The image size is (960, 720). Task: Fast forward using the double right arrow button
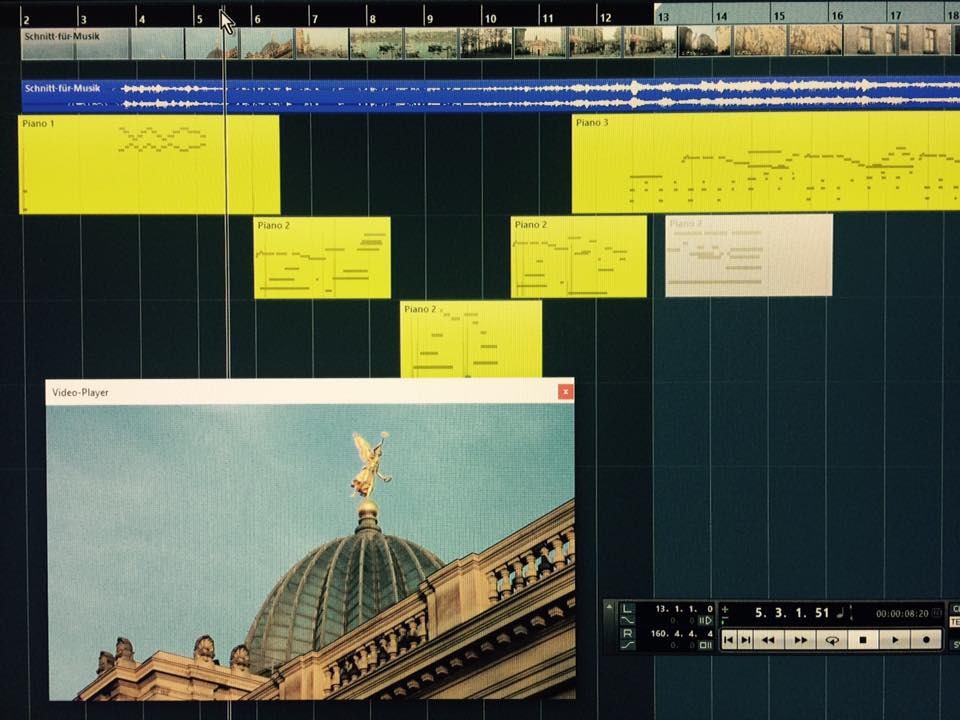(800, 640)
